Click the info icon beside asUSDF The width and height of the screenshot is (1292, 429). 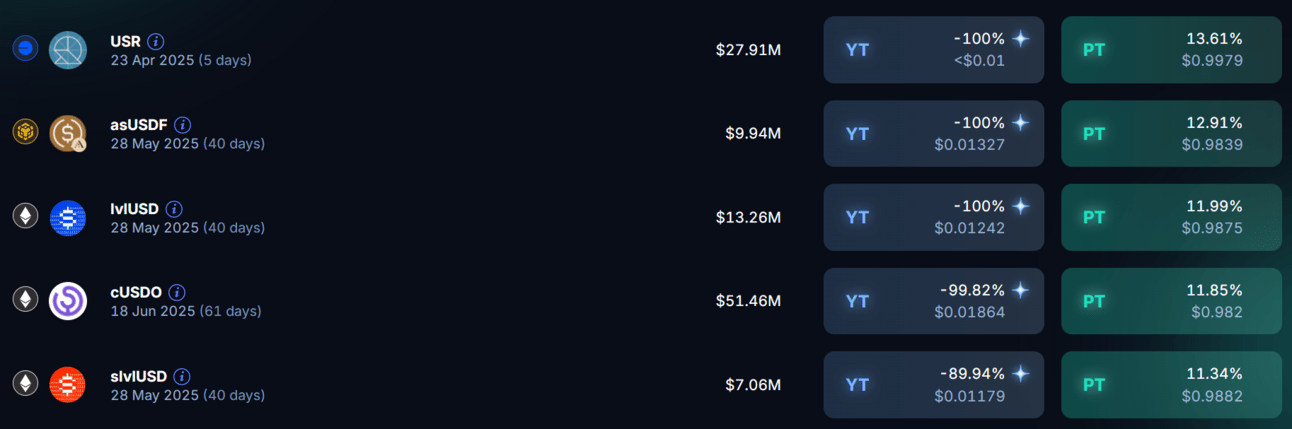click(x=183, y=126)
